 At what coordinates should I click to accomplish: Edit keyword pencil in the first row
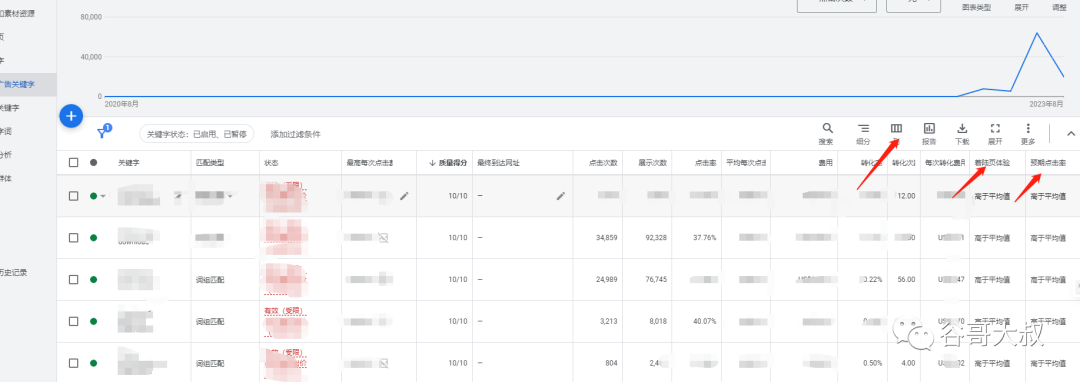point(178,196)
